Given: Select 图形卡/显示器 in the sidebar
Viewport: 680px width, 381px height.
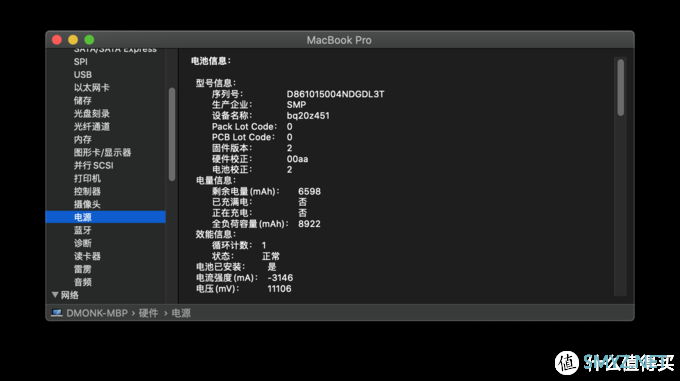Looking at the screenshot, I should (102, 153).
